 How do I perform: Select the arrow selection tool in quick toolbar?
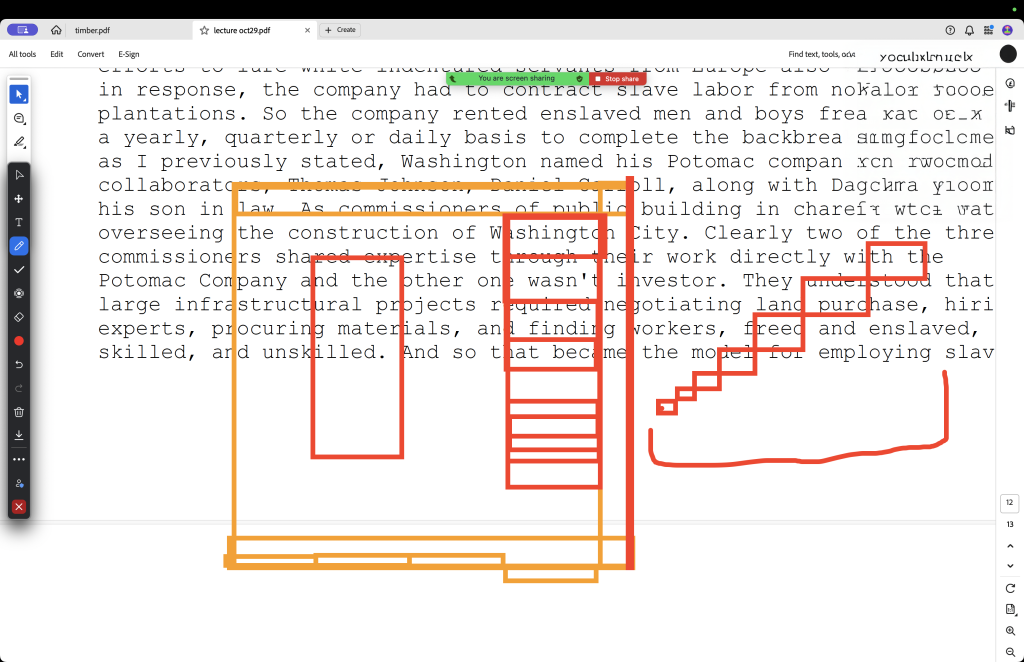coord(19,94)
